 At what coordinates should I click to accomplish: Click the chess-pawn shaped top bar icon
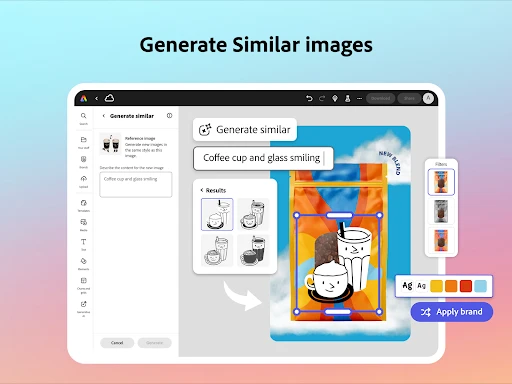347,98
